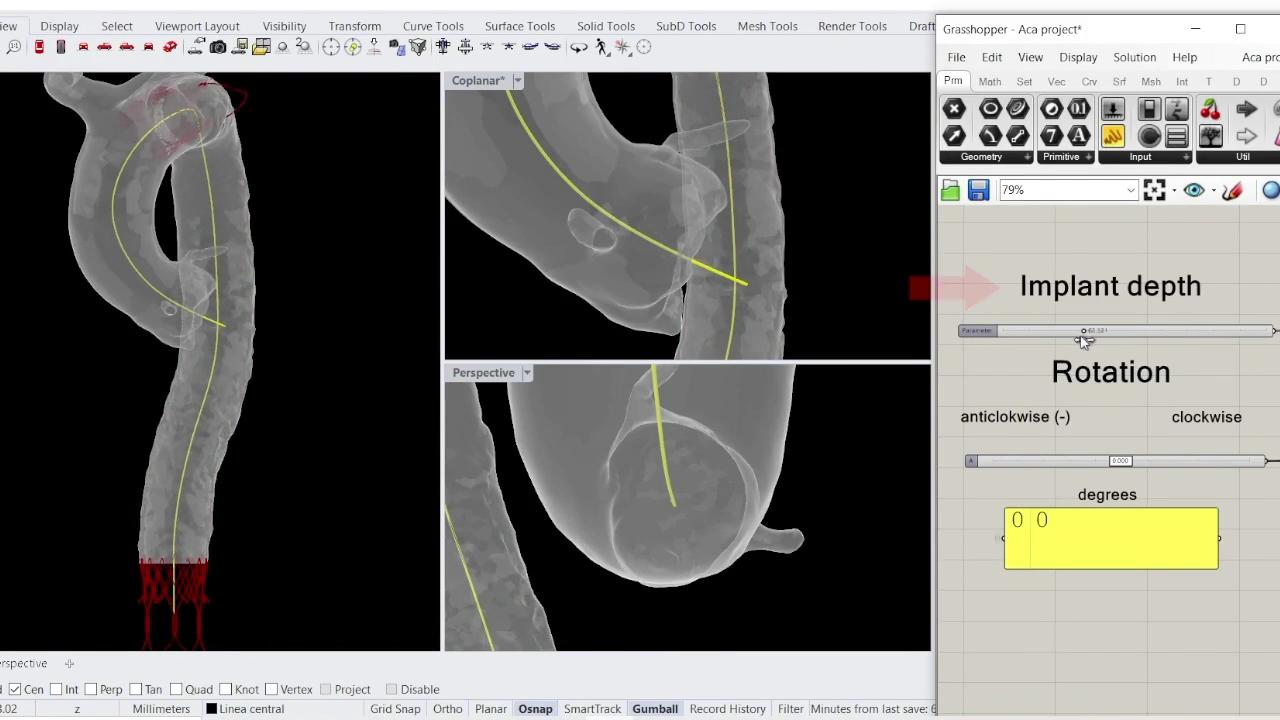Open the Coplanar viewport dropdown arrow

(x=517, y=80)
